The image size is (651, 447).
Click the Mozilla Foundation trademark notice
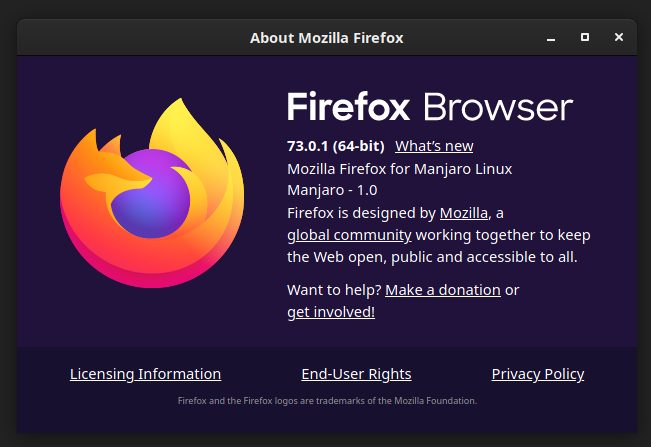point(327,401)
